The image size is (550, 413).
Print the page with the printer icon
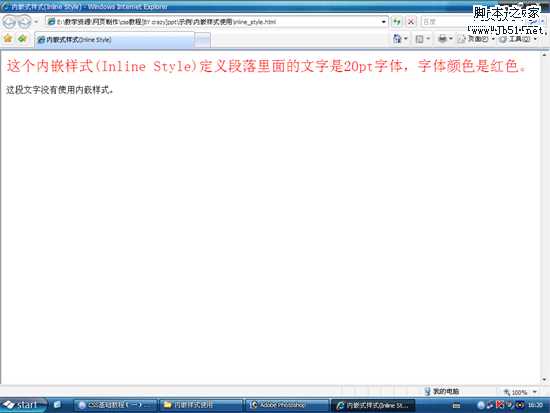tap(442, 39)
